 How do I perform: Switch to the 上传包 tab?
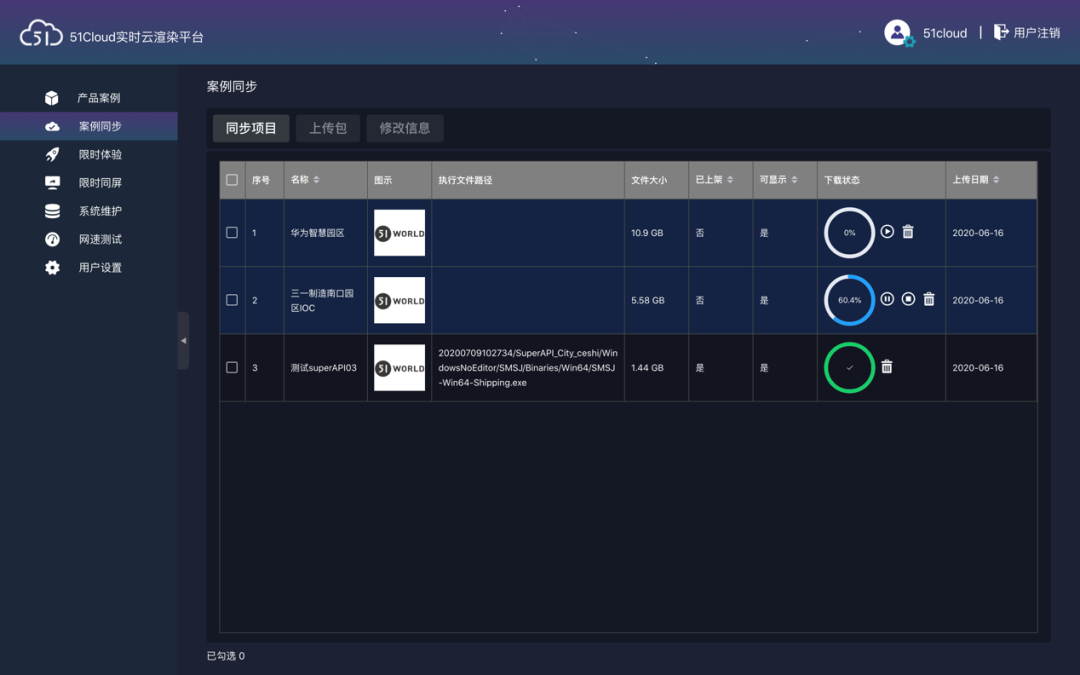328,128
